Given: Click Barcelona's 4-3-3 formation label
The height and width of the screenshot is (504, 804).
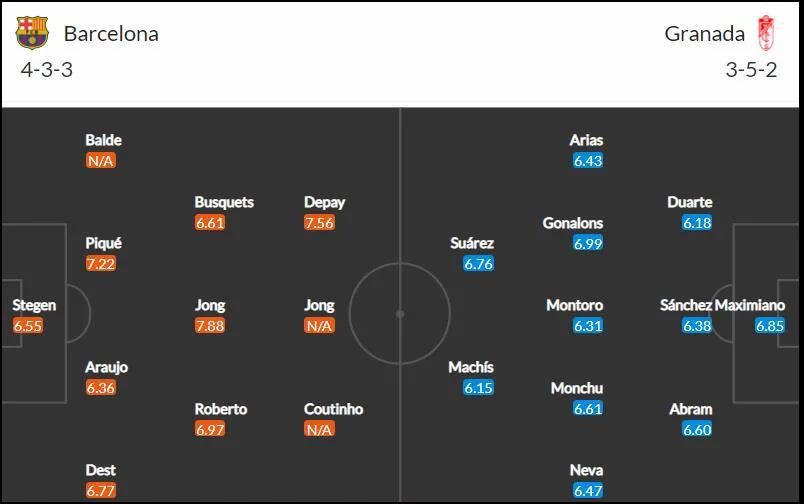Looking at the screenshot, I should [x=47, y=70].
